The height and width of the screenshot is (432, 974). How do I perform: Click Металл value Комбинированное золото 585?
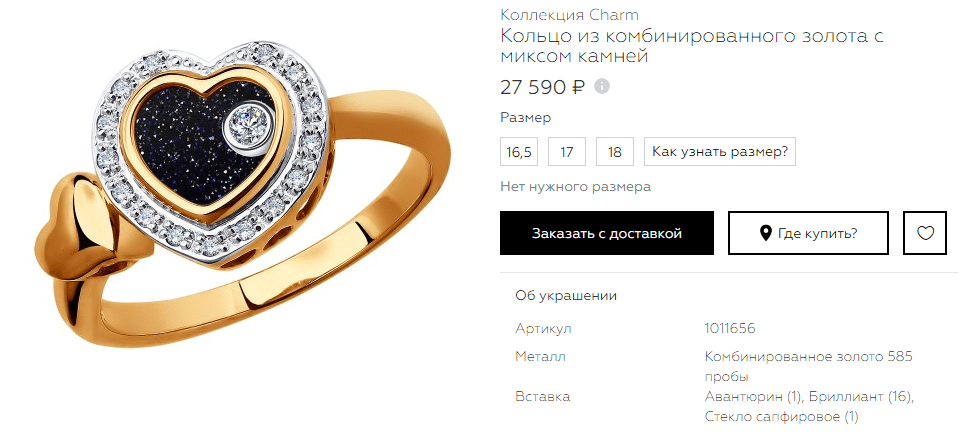(x=808, y=367)
